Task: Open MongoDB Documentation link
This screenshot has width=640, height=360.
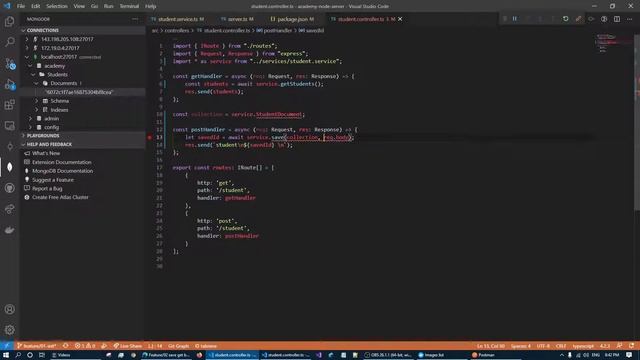Action: click(x=62, y=171)
